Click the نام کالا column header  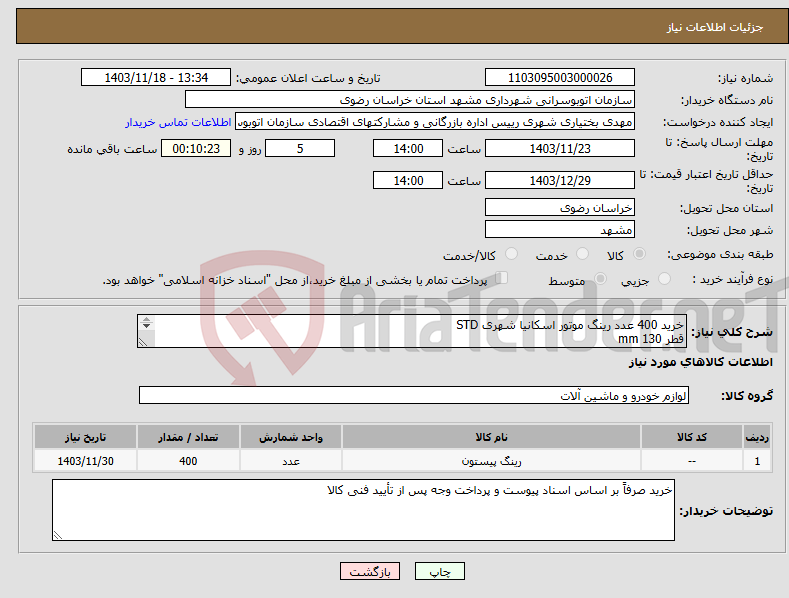click(x=491, y=437)
